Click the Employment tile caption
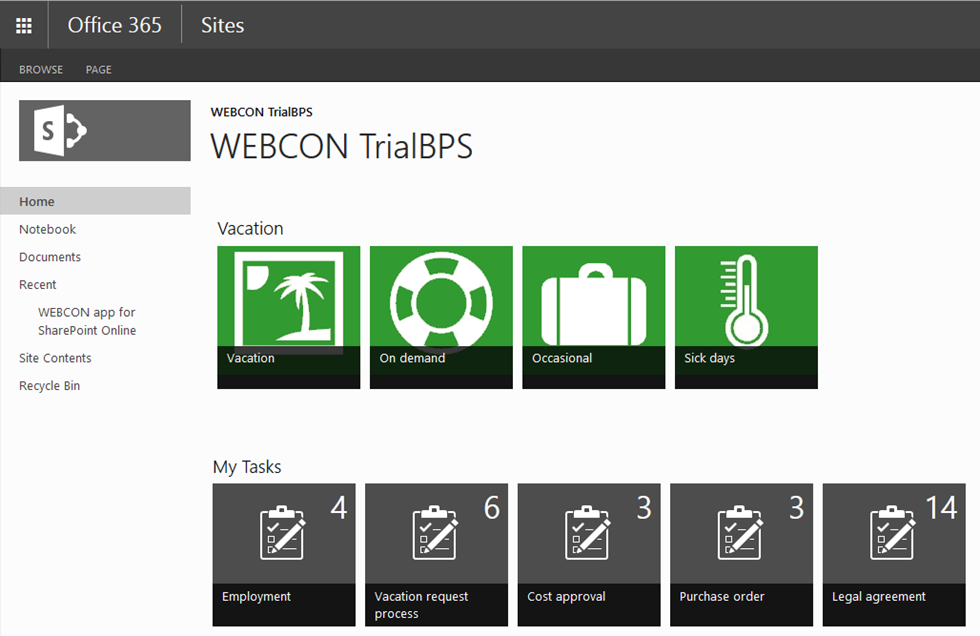980x636 pixels. (256, 597)
